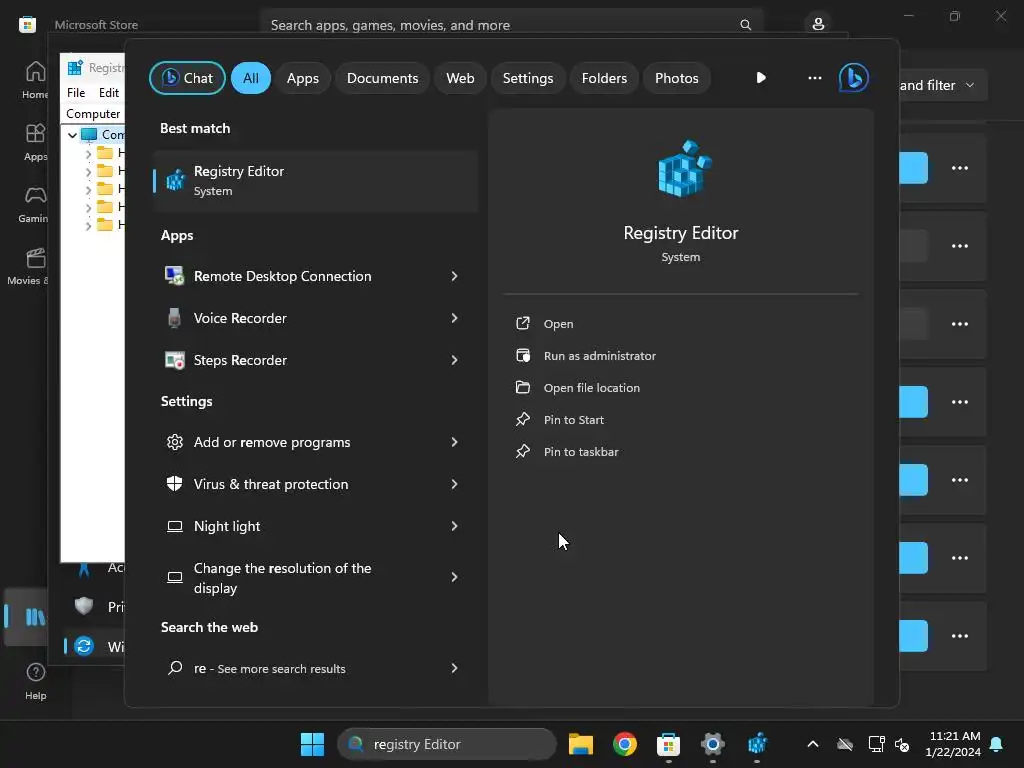This screenshot has width=1024, height=768.
Task: Click the Voice Recorder app icon
Action: click(174, 318)
